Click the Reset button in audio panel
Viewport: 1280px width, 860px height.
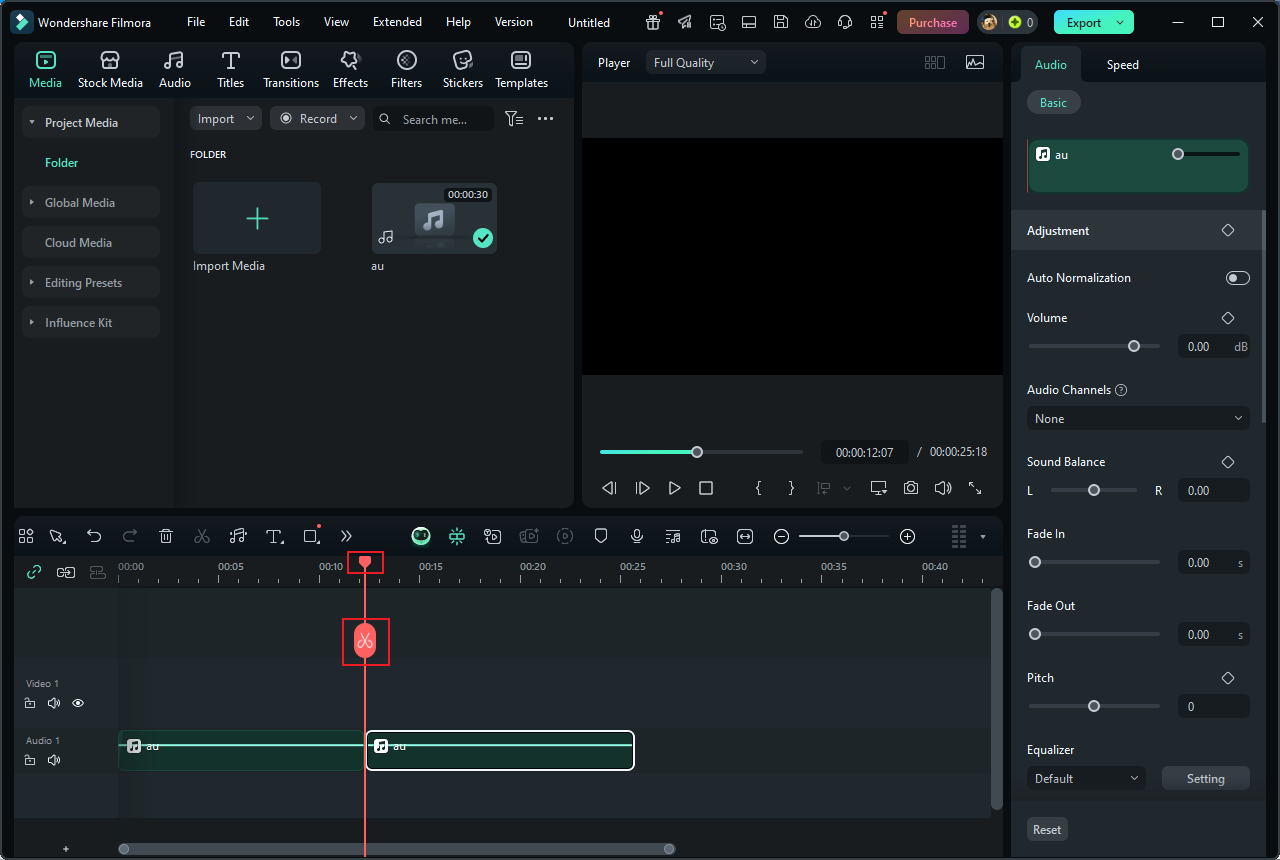click(x=1047, y=829)
